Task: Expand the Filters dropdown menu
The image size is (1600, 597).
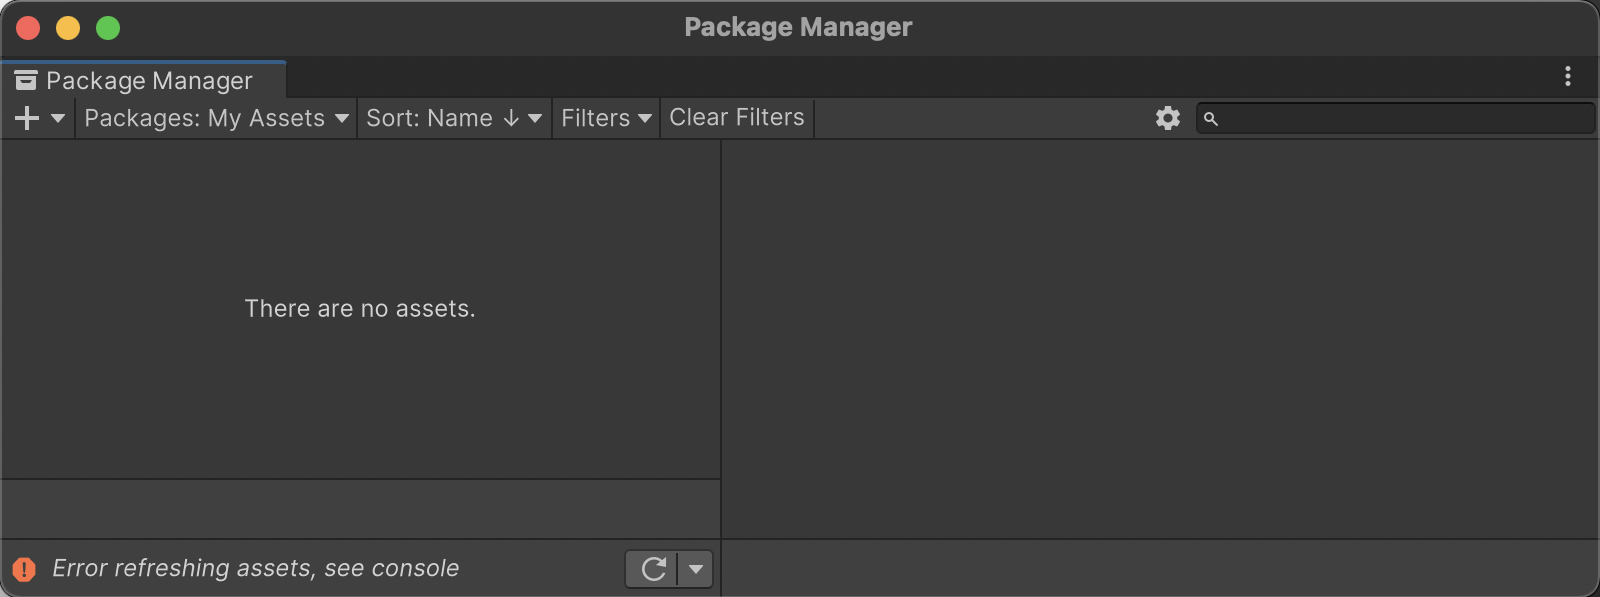Action: point(606,118)
